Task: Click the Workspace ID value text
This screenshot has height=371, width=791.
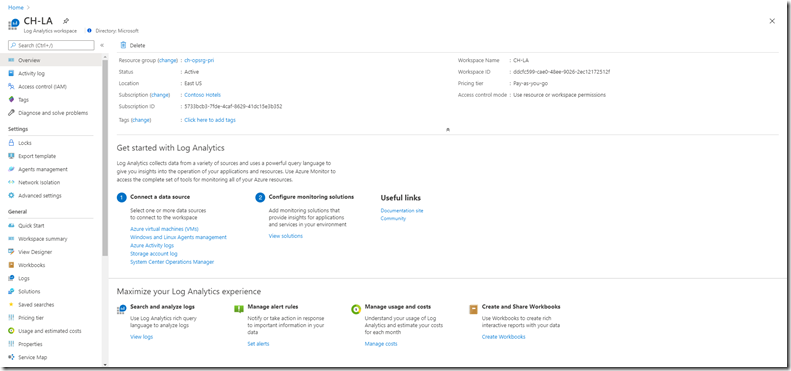Action: (x=561, y=72)
